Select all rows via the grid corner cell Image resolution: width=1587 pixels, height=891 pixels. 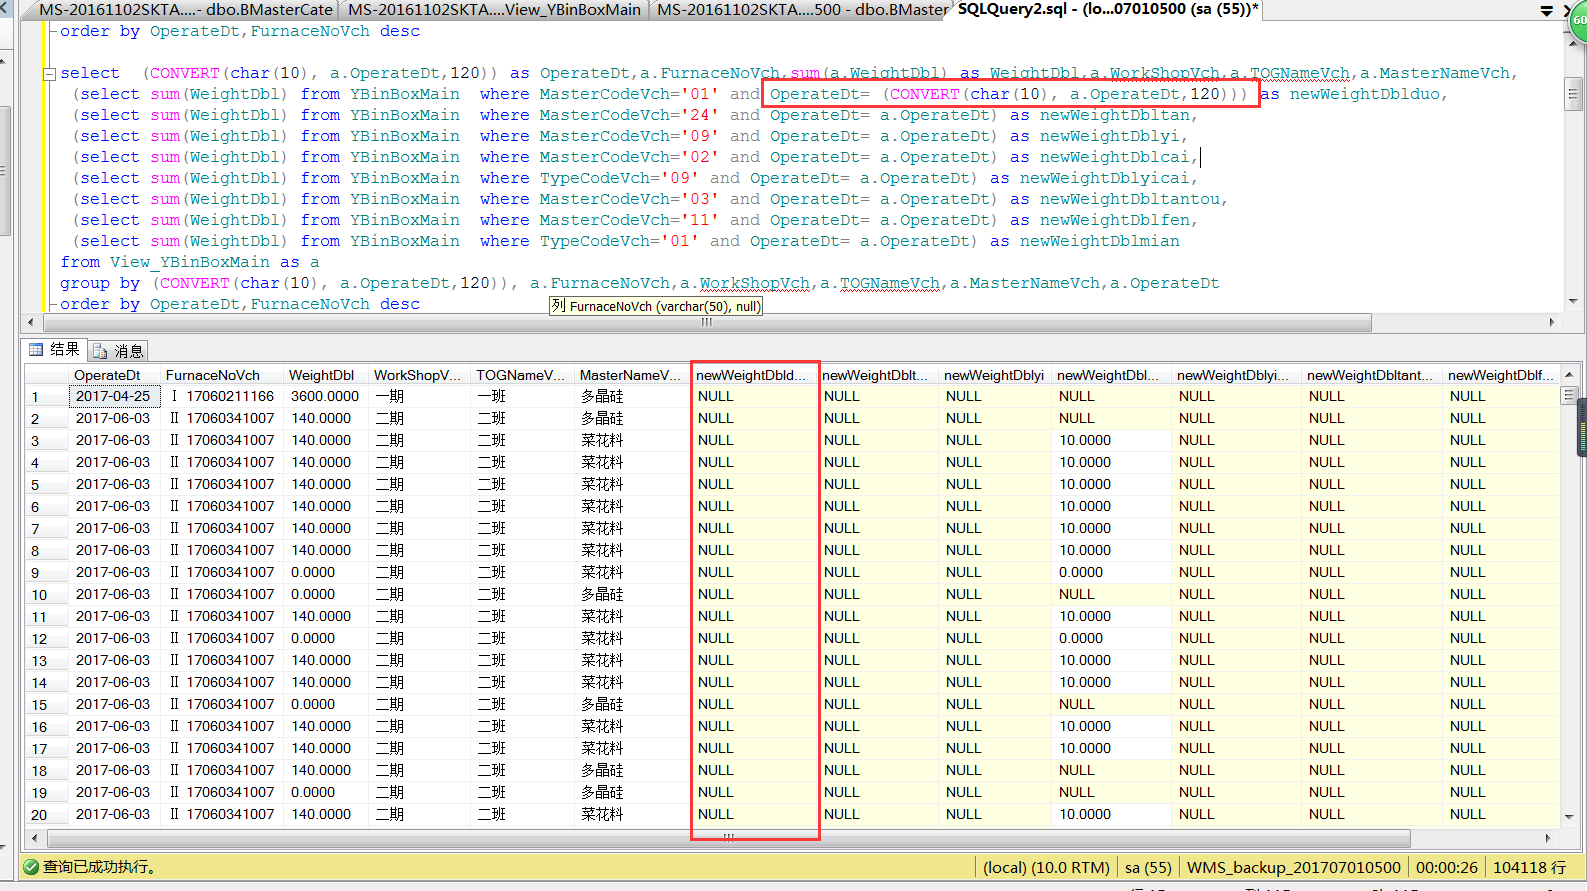pos(47,375)
